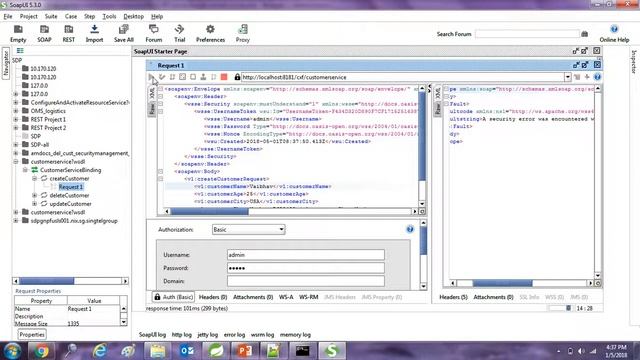
Task: Select the Auth (Basic) tab
Action: (173, 297)
